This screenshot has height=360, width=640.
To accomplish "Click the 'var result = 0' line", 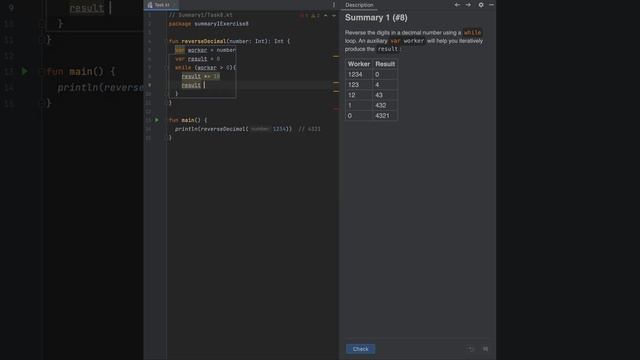I will click(x=198, y=59).
